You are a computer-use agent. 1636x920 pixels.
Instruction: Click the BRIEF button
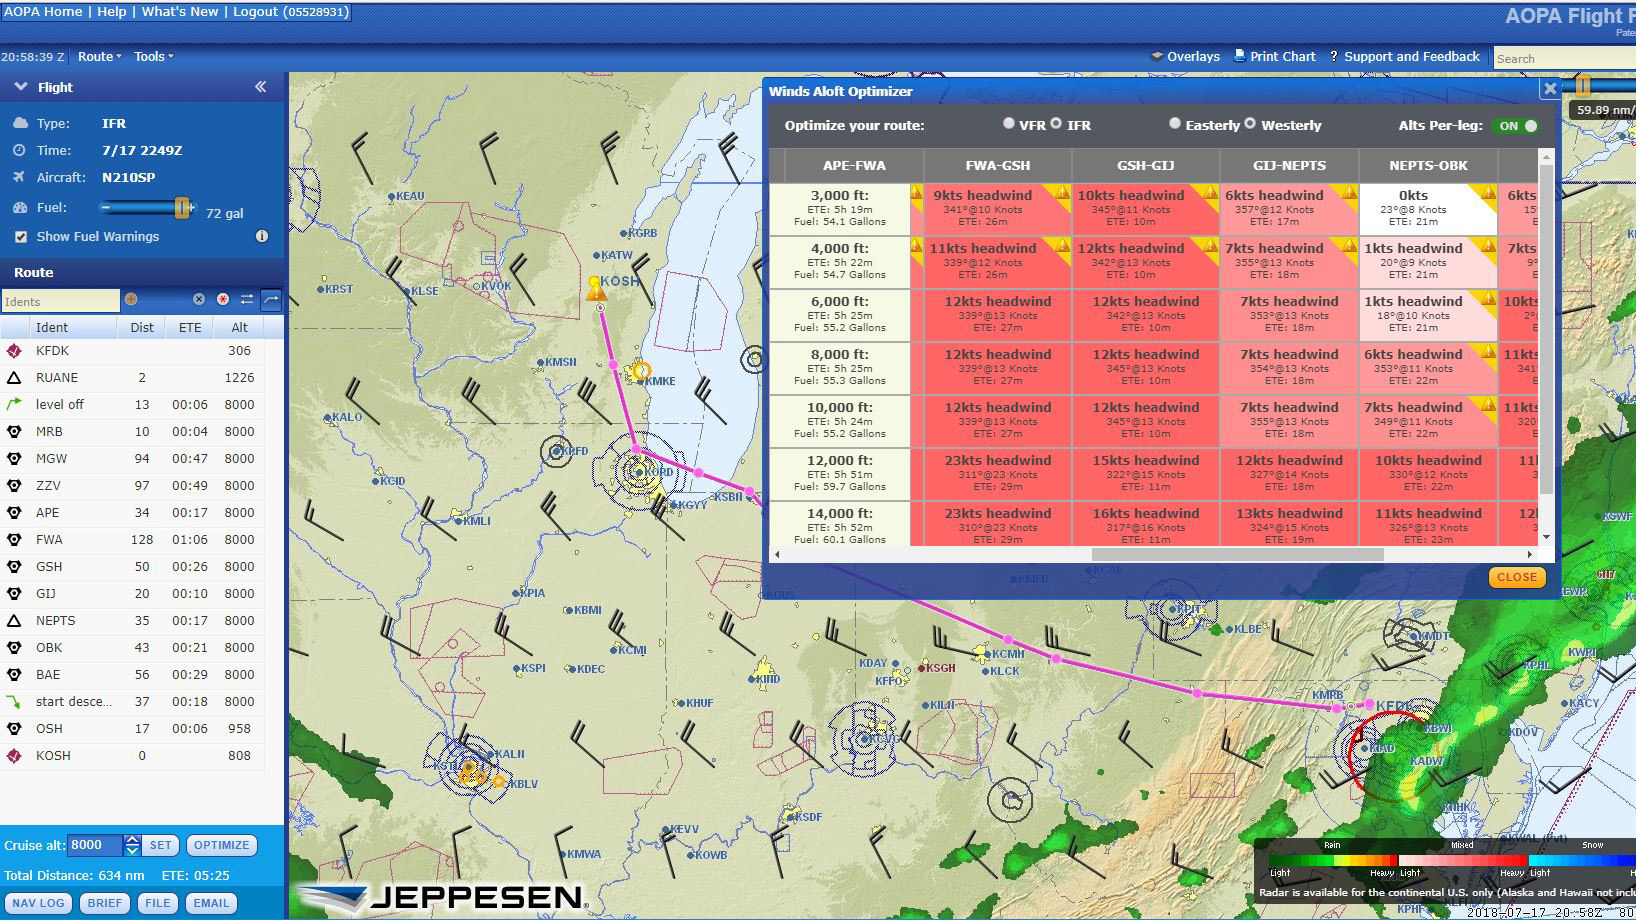105,903
